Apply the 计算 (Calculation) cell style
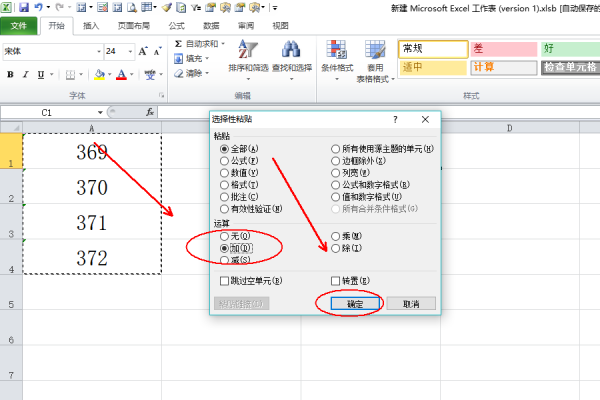 pos(504,68)
